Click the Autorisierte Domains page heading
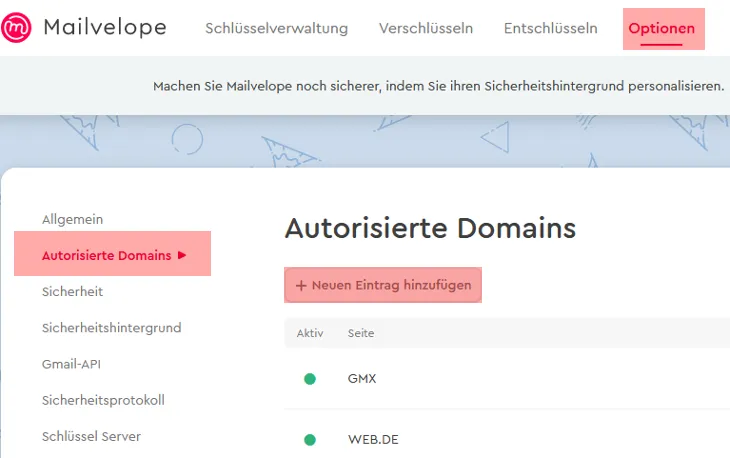This screenshot has width=730, height=458. pyautogui.click(x=430, y=228)
